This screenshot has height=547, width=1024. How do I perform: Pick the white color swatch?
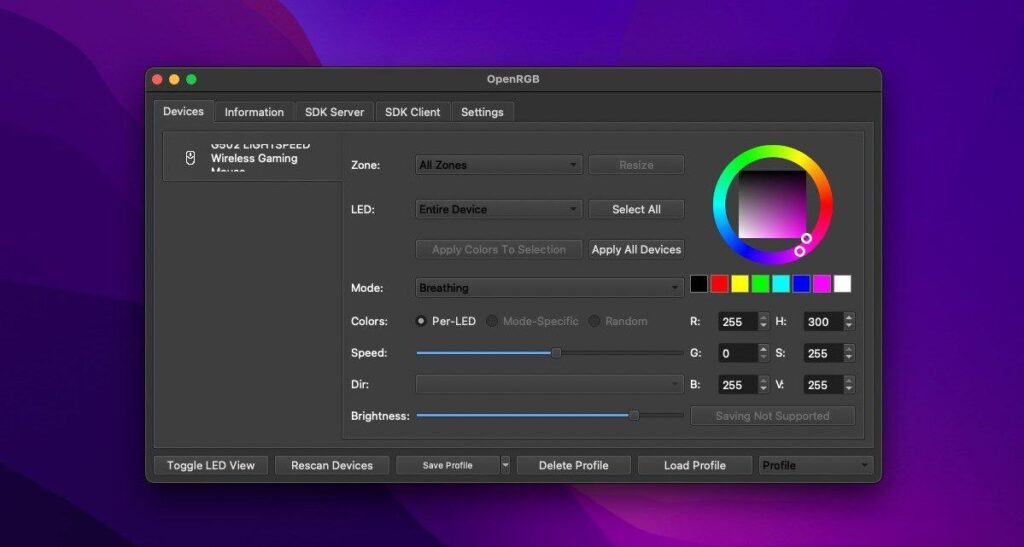click(842, 284)
